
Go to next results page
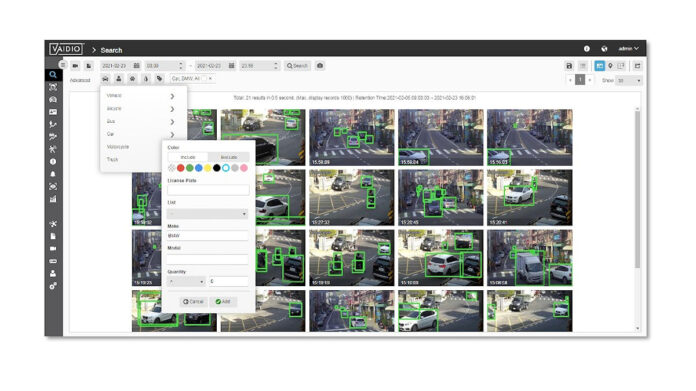589,80
